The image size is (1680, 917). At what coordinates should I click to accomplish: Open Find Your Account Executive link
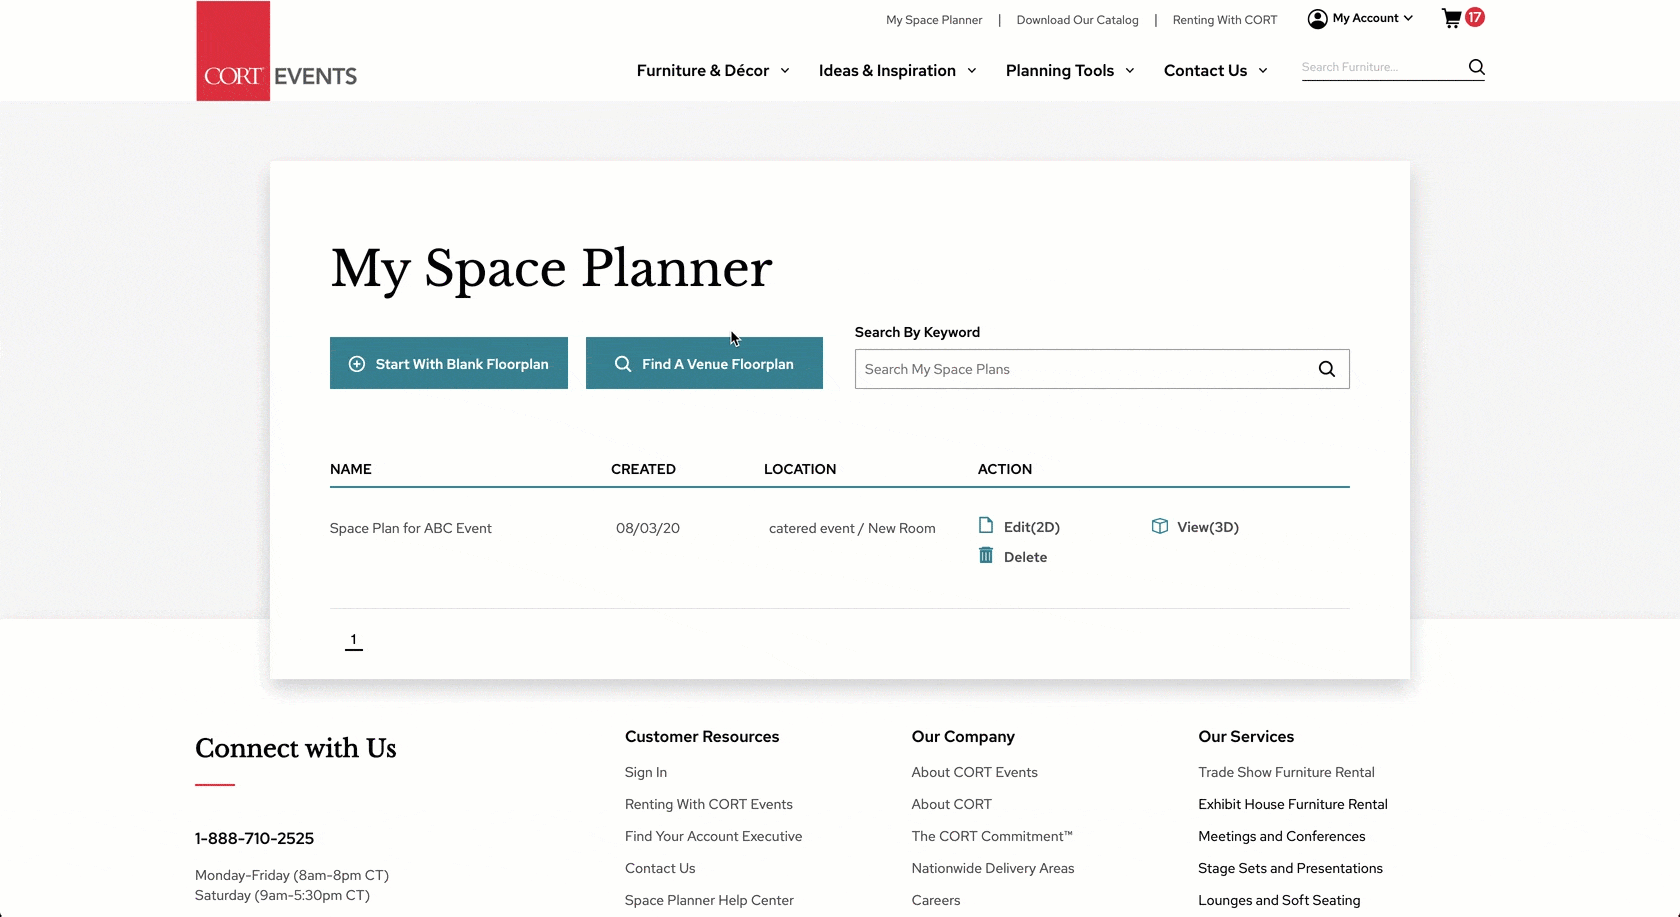click(713, 836)
